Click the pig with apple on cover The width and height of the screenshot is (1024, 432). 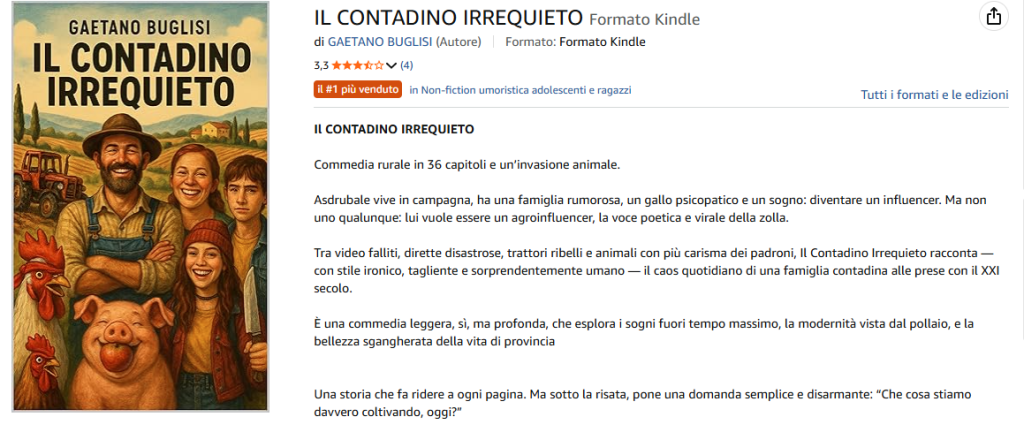tap(124, 349)
